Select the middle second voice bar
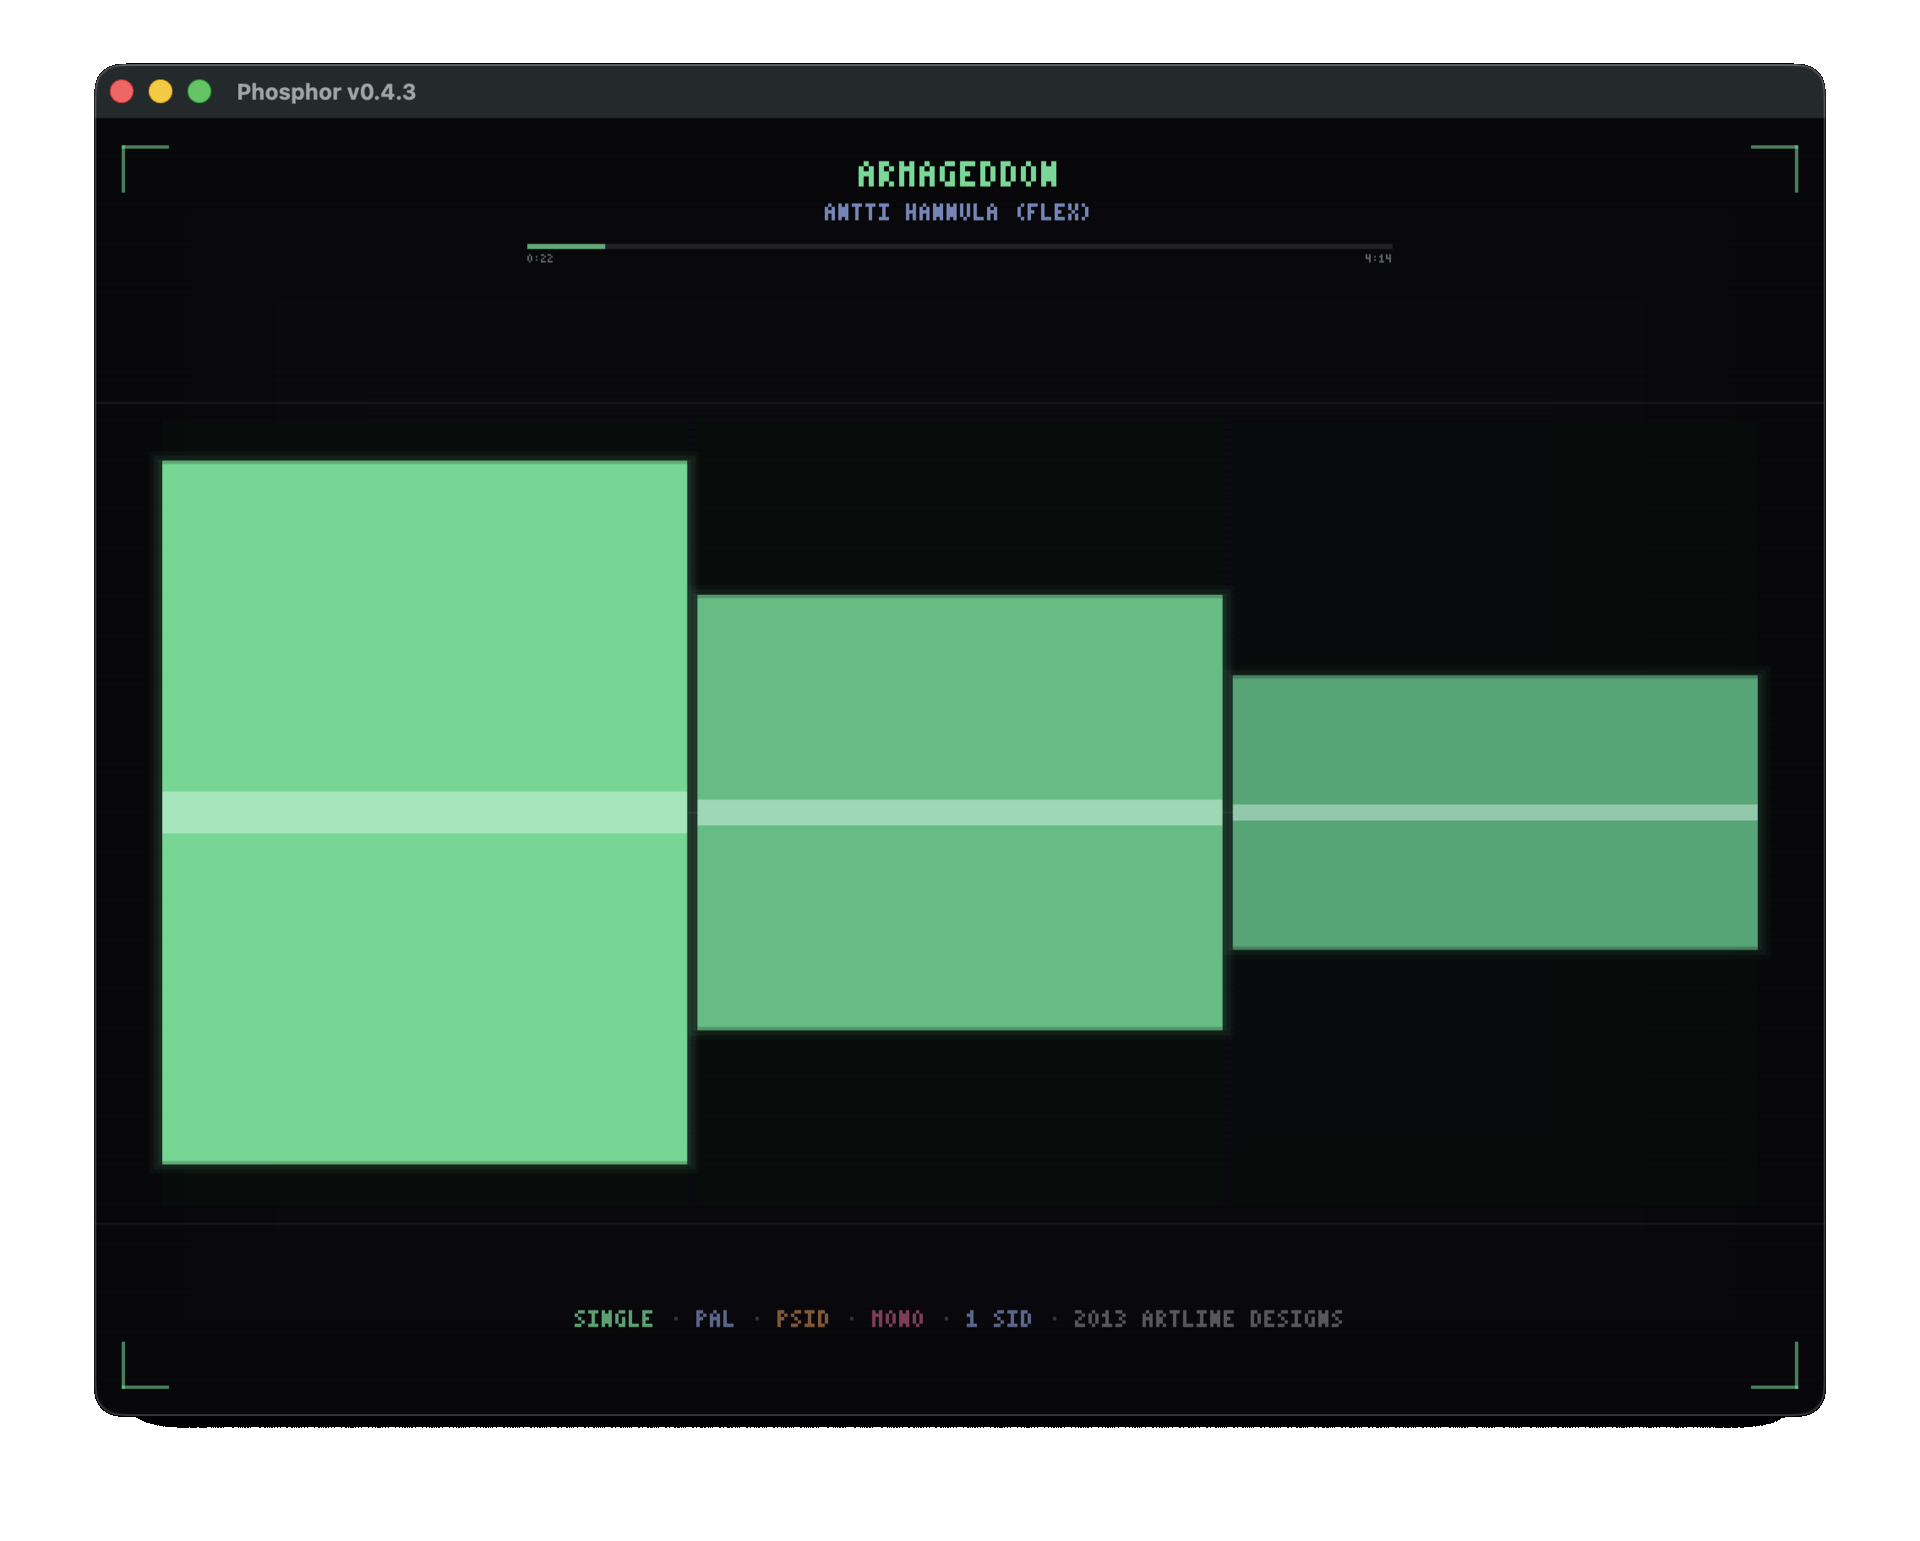Viewport: 1920px width, 1541px height. point(959,812)
